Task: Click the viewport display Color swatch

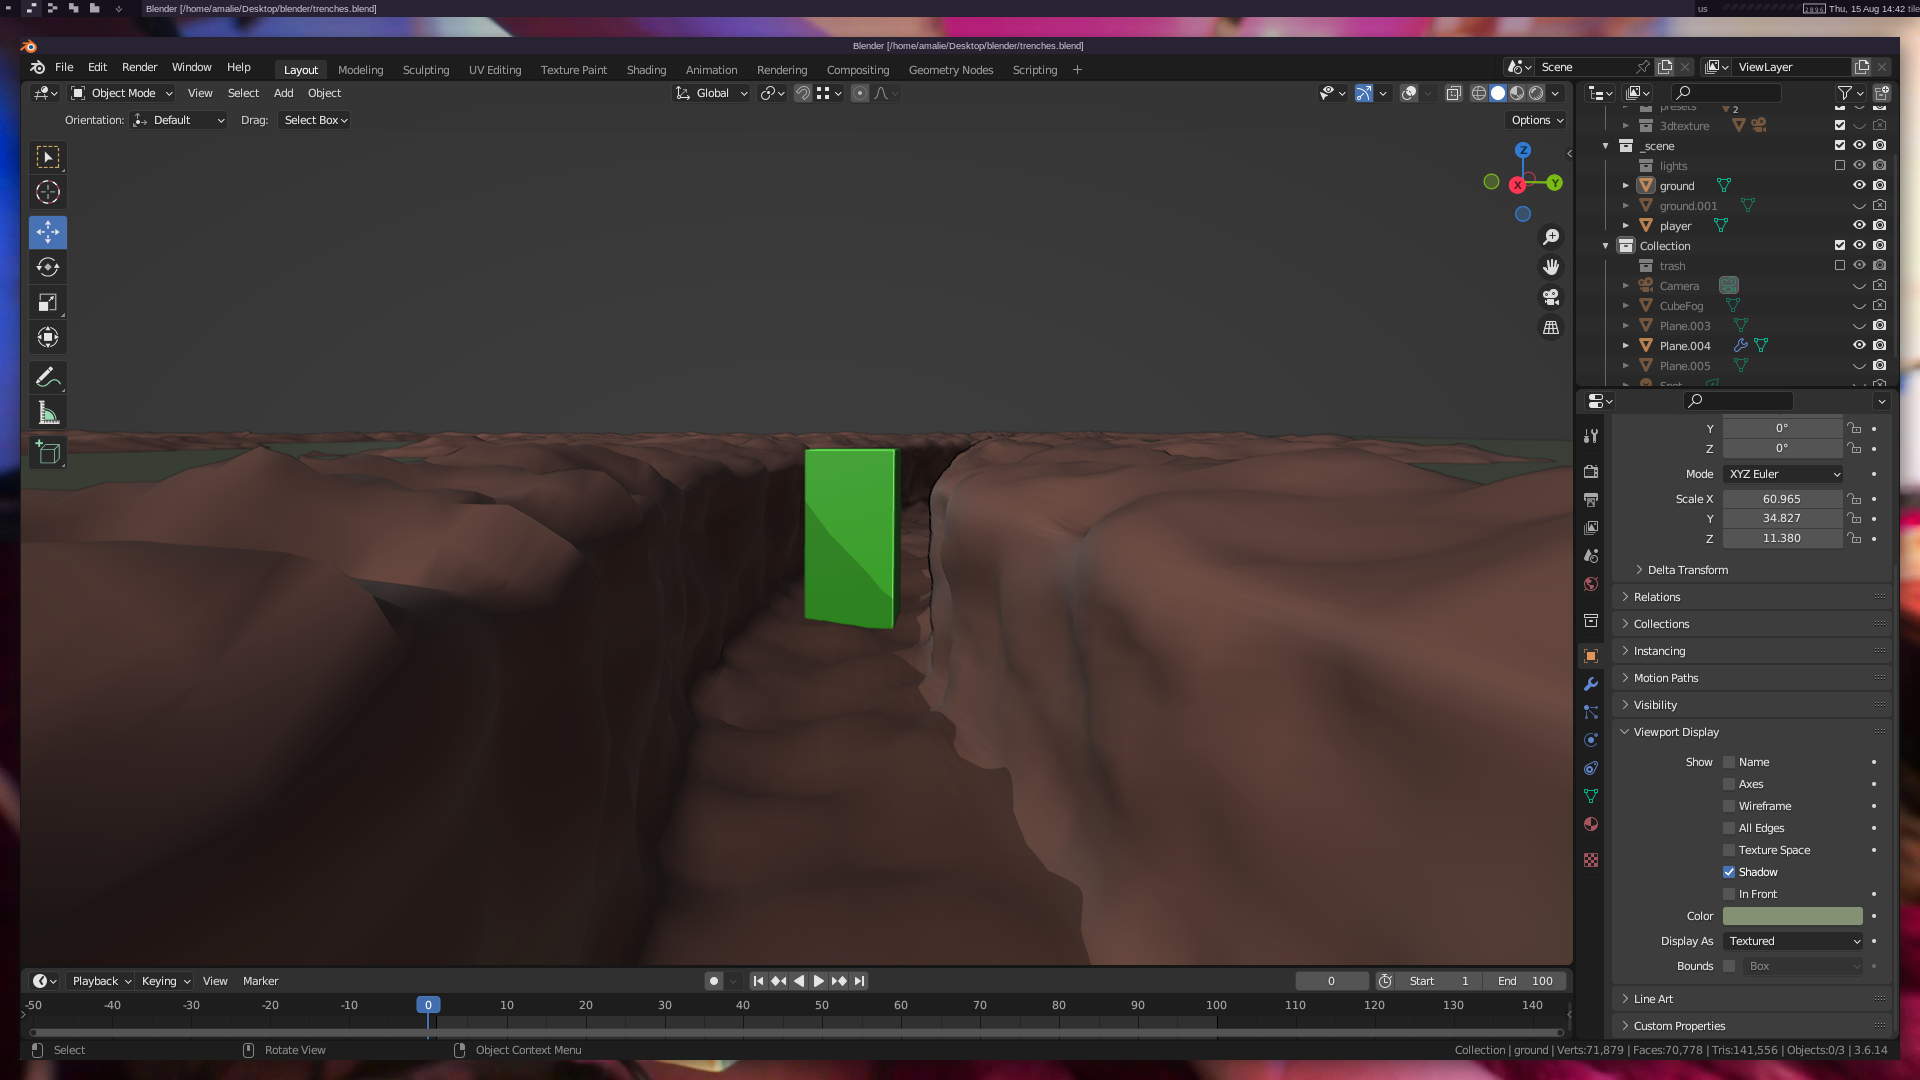Action: click(x=1792, y=916)
